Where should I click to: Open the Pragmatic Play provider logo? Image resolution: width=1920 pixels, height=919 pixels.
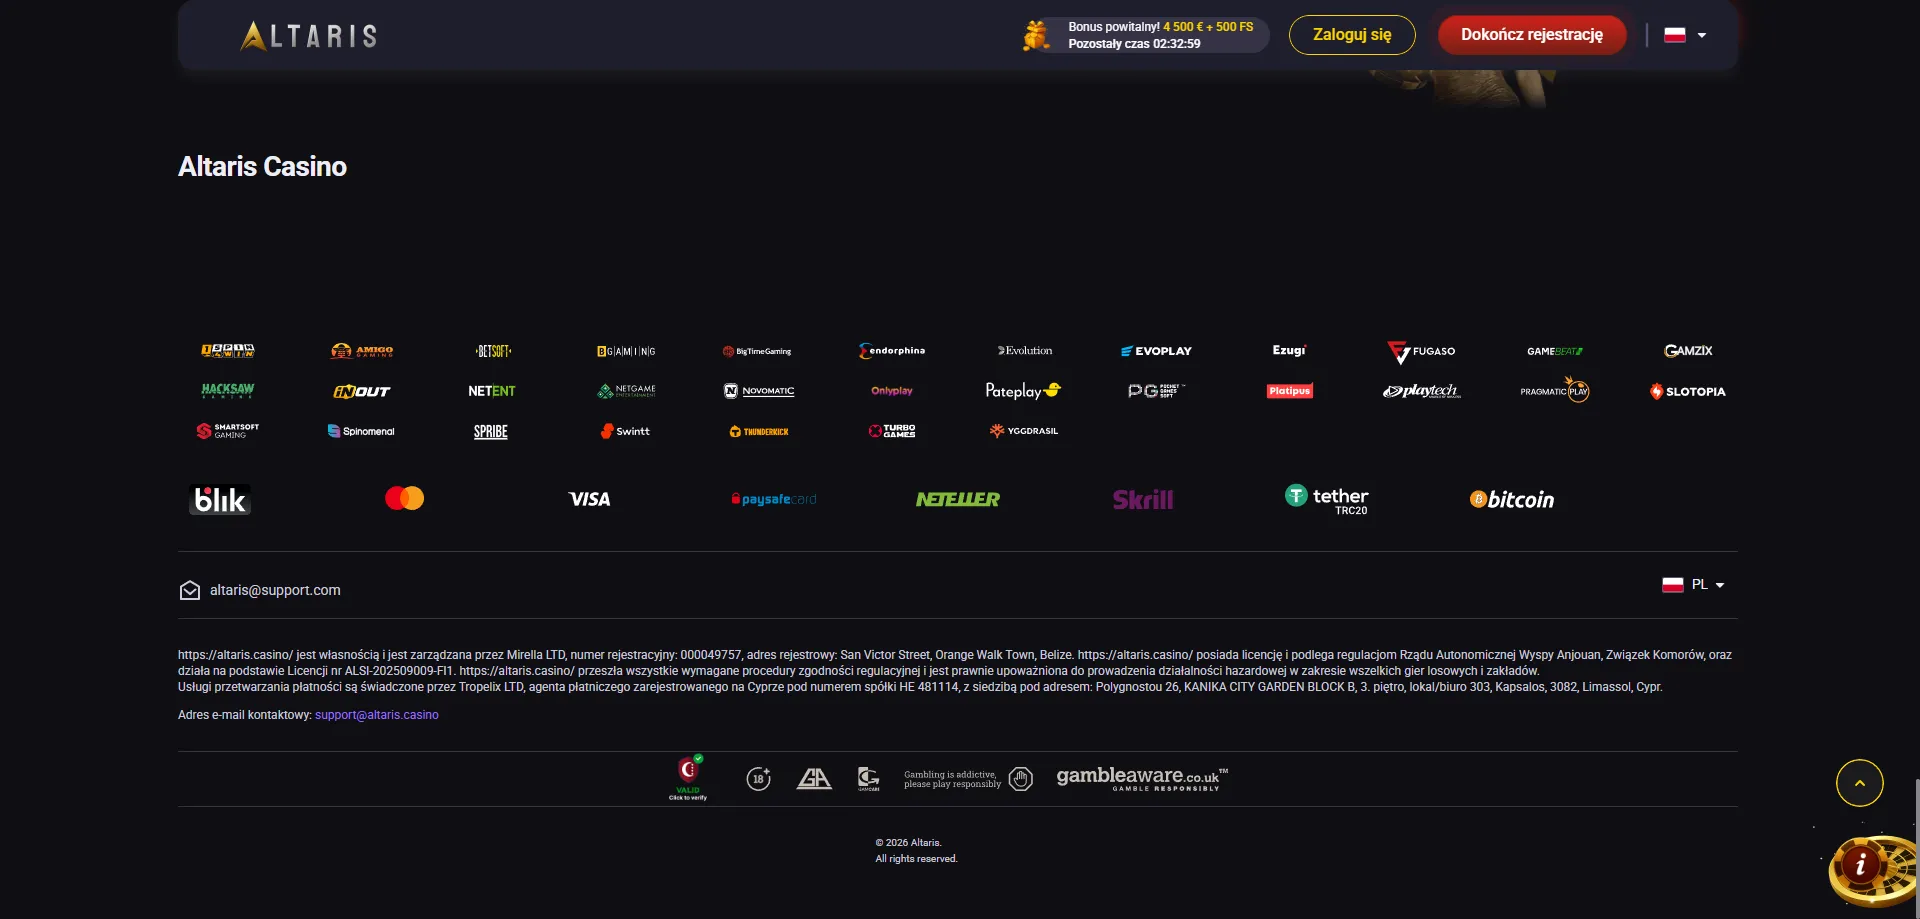(x=1555, y=390)
